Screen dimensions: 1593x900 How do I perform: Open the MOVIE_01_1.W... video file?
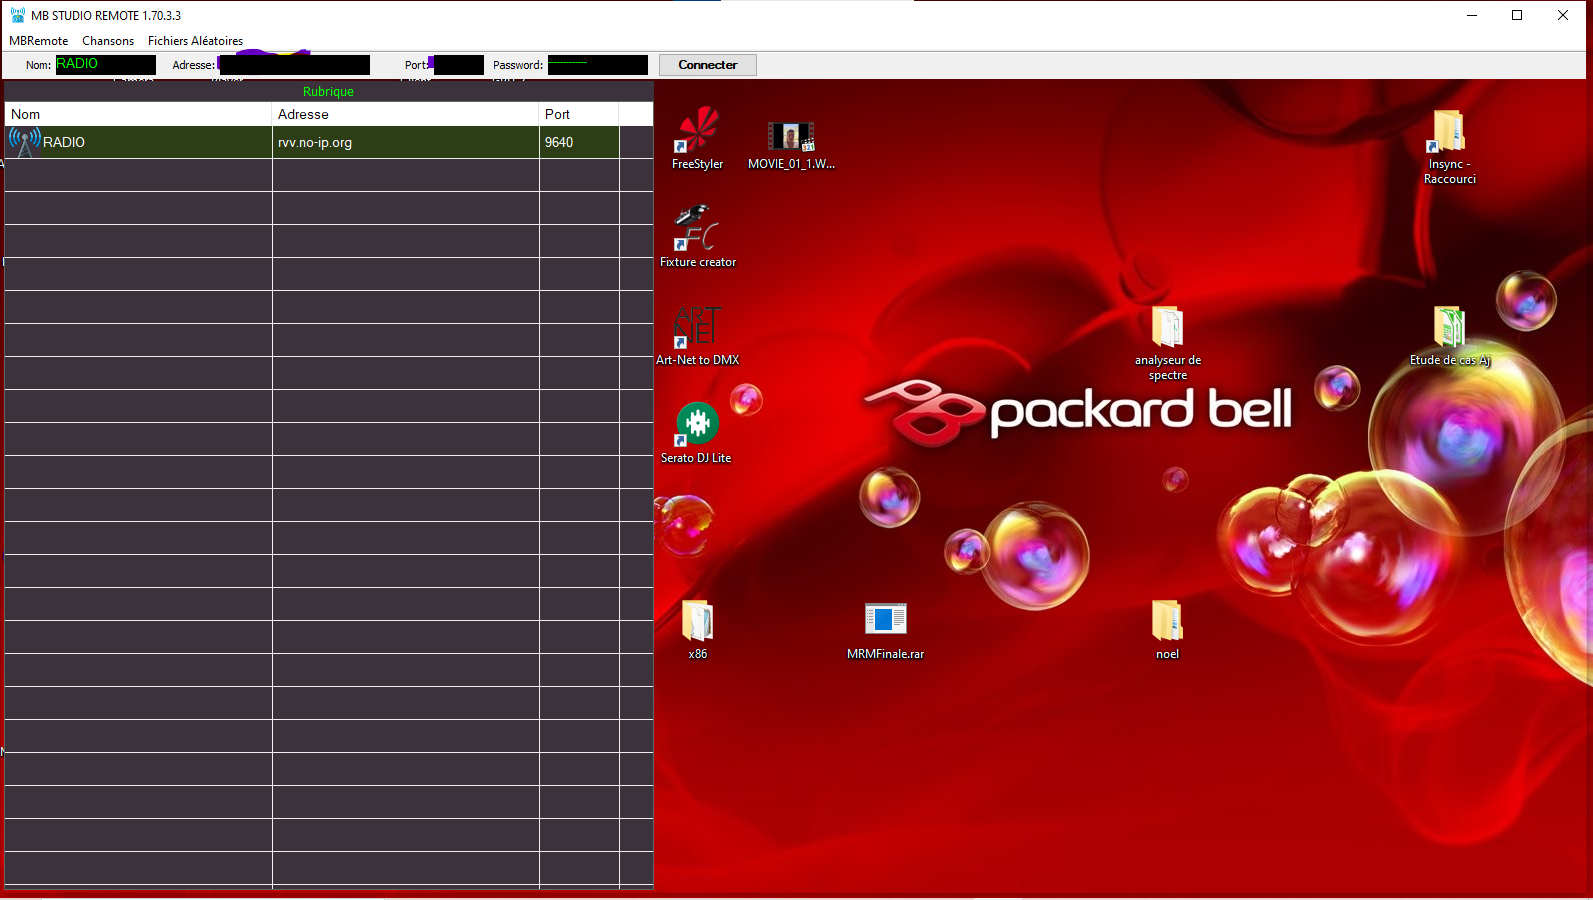point(791,145)
